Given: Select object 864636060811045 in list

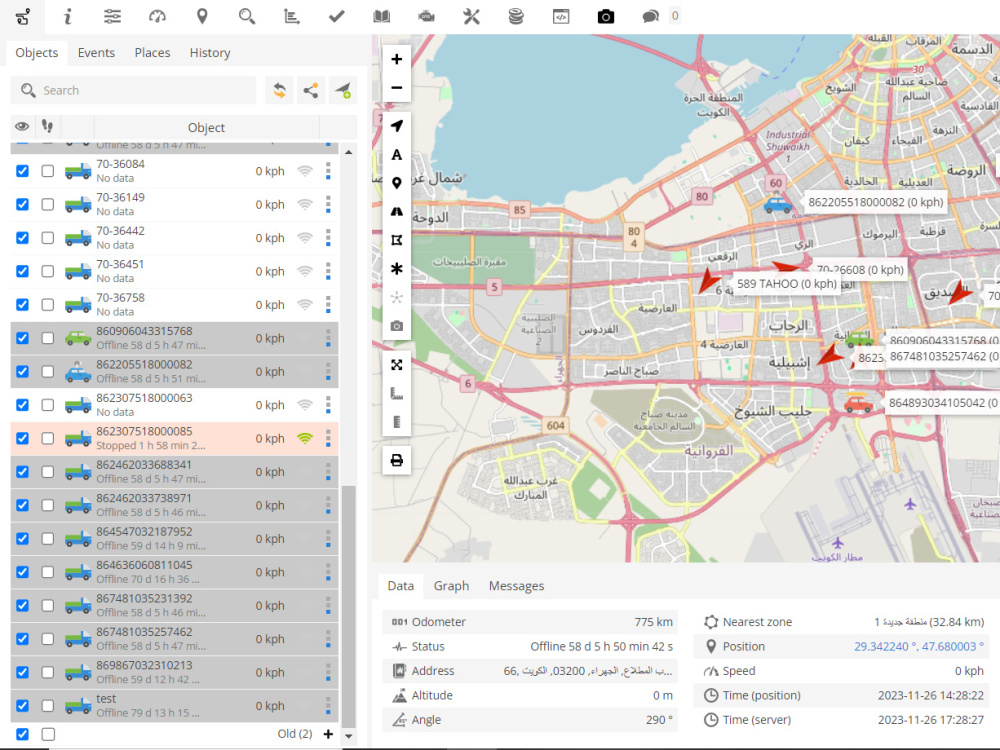Looking at the screenshot, I should (174, 572).
